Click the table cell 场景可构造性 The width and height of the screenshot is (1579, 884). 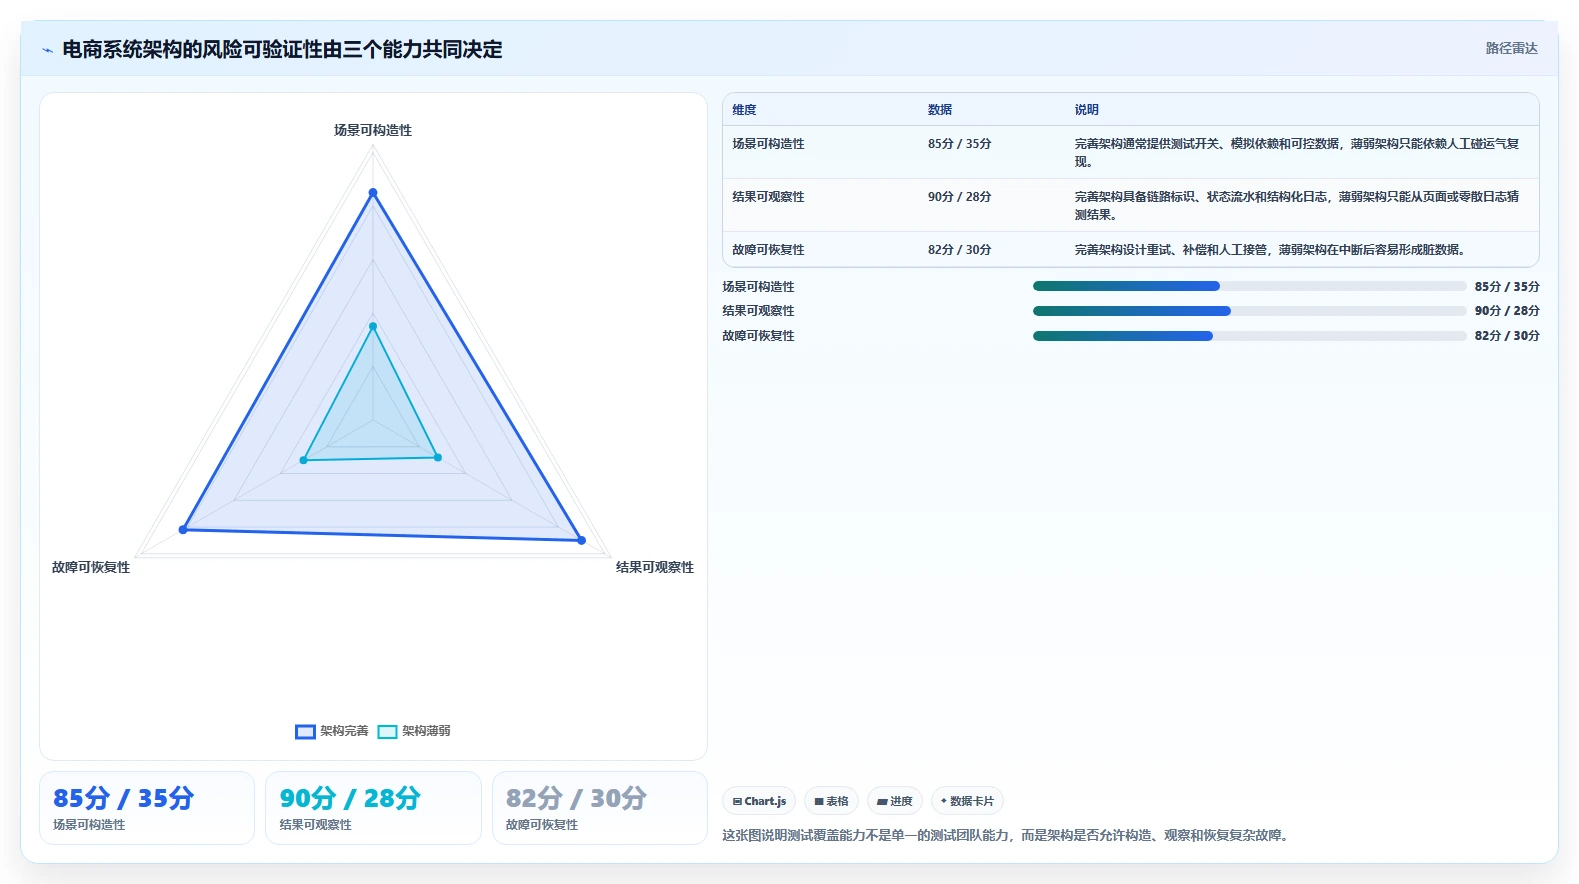(768, 144)
